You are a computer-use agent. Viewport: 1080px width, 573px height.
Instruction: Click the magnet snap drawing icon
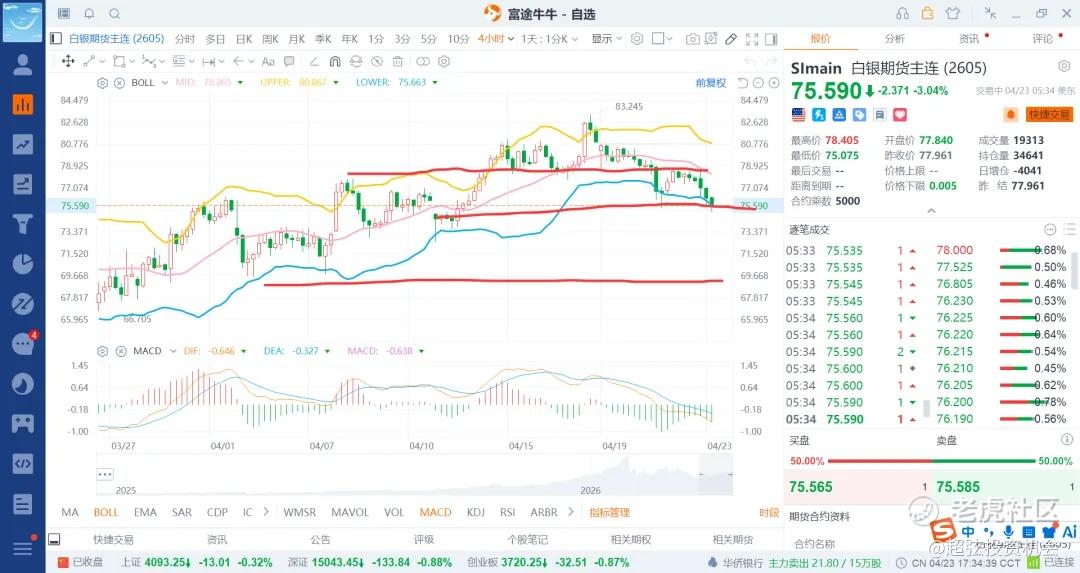[x=334, y=60]
